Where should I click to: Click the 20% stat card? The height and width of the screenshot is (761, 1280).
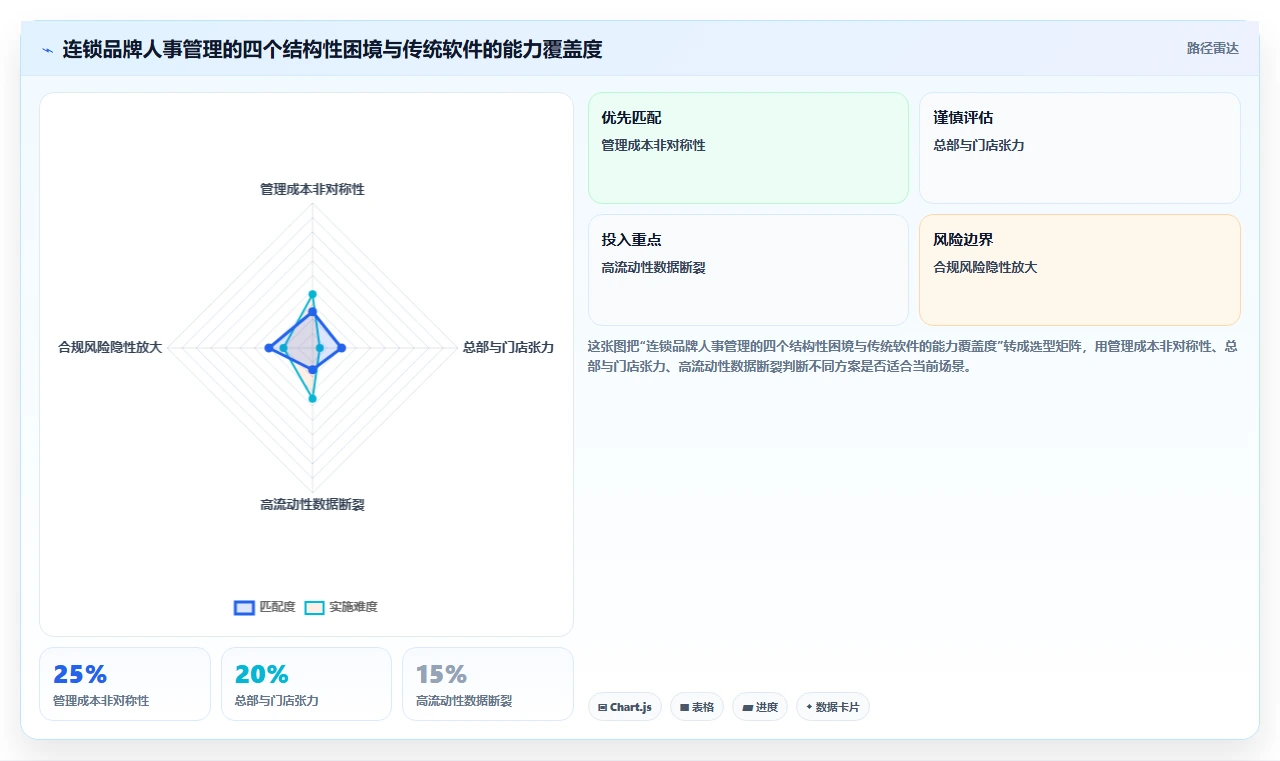[306, 684]
